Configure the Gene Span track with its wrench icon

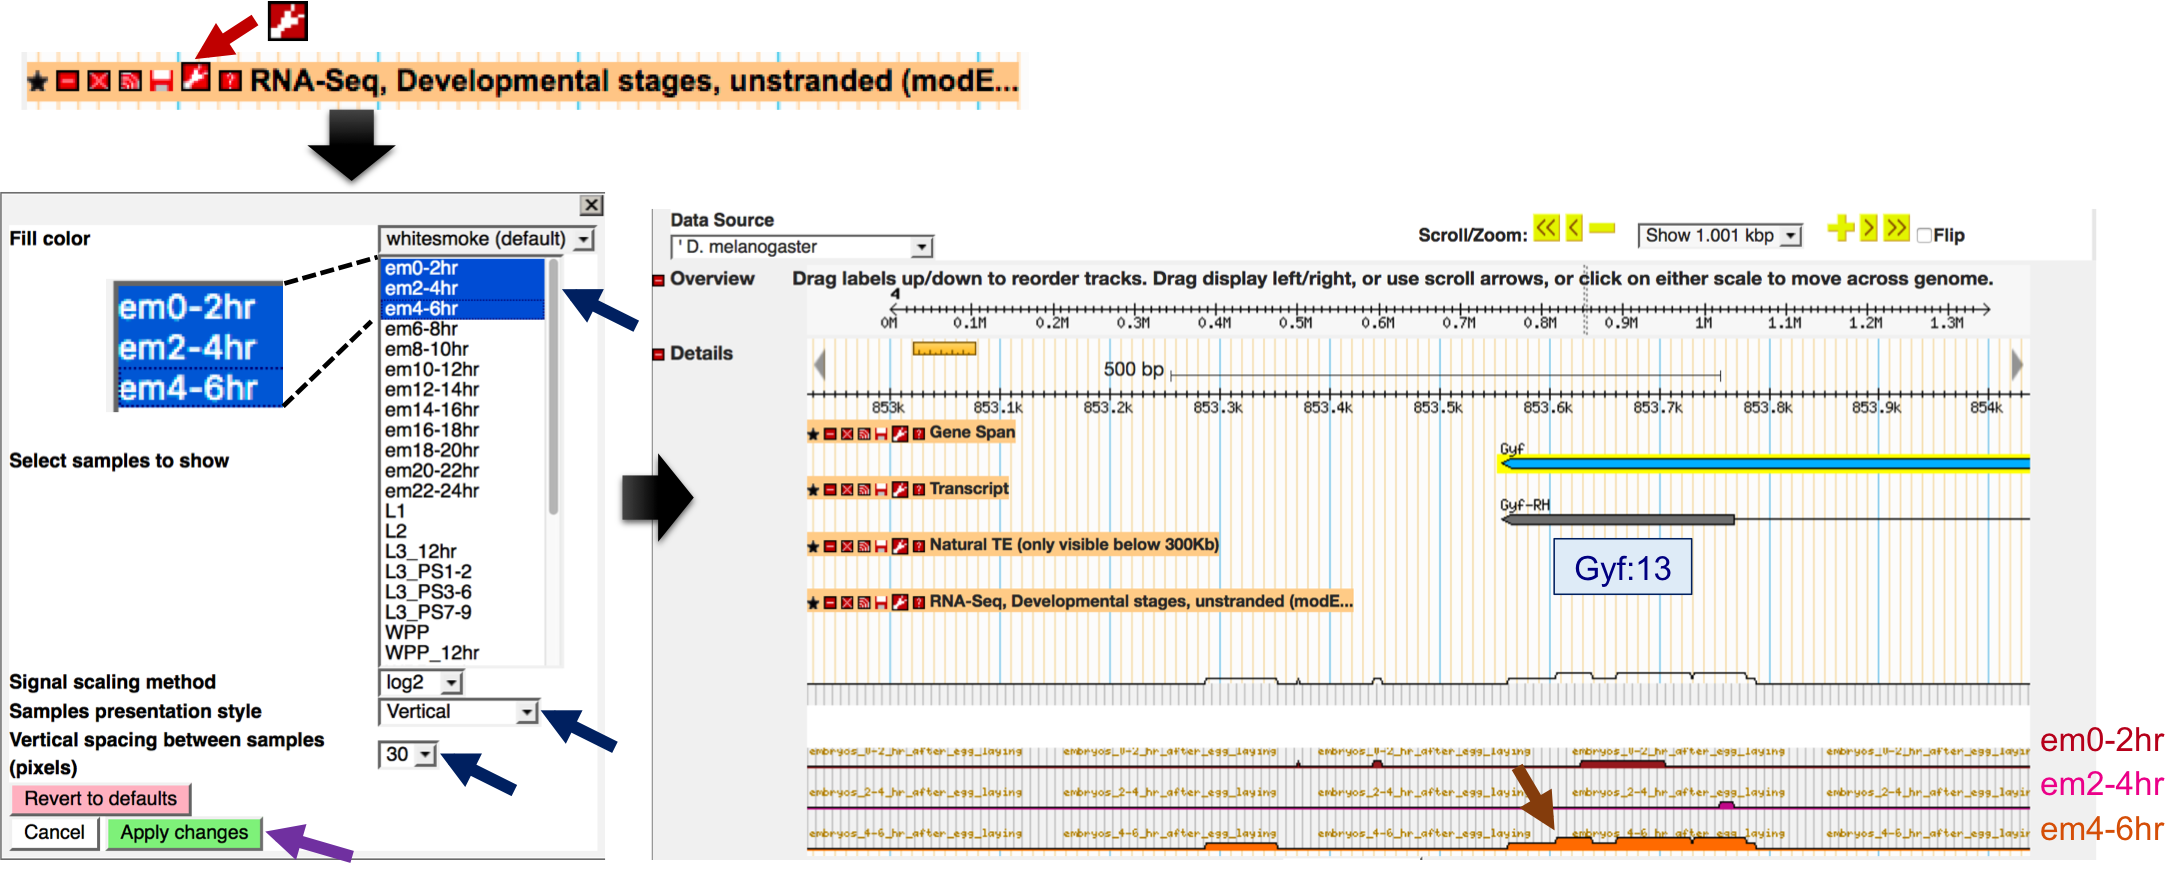900,433
